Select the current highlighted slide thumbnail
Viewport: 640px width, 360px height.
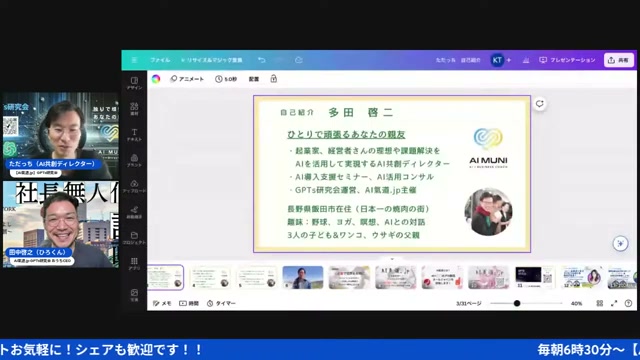(165, 278)
